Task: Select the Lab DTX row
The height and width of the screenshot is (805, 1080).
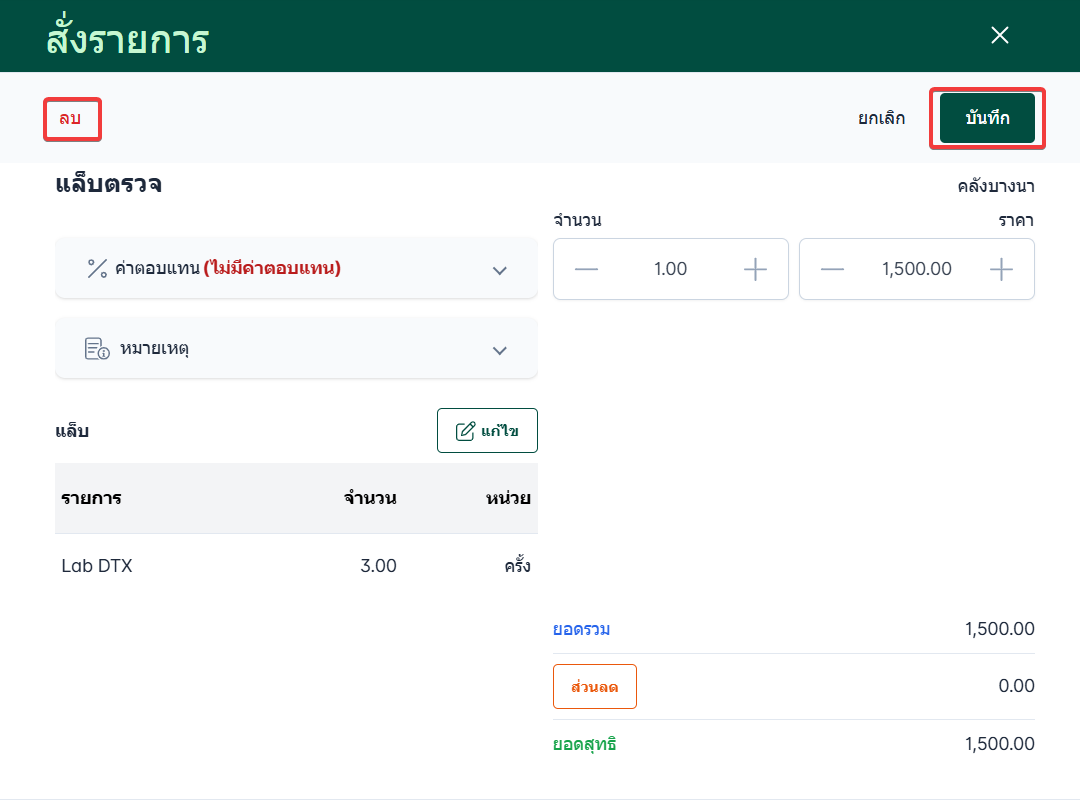Action: [296, 566]
